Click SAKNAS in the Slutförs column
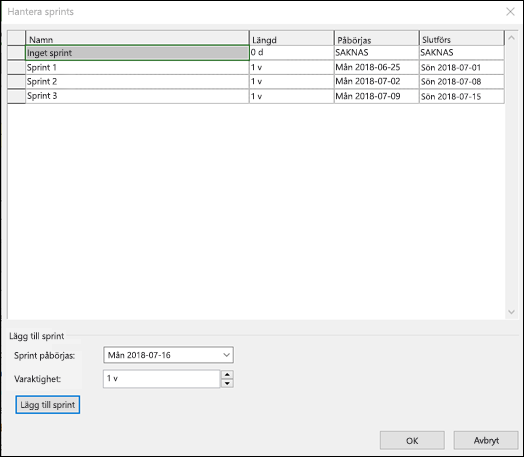This screenshot has width=524, height=457. pos(462,53)
